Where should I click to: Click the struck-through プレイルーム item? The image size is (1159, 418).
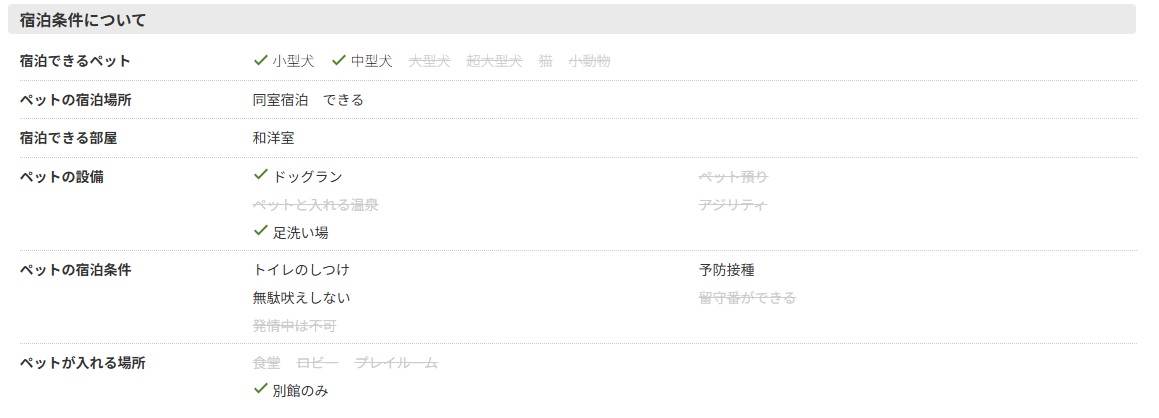397,363
